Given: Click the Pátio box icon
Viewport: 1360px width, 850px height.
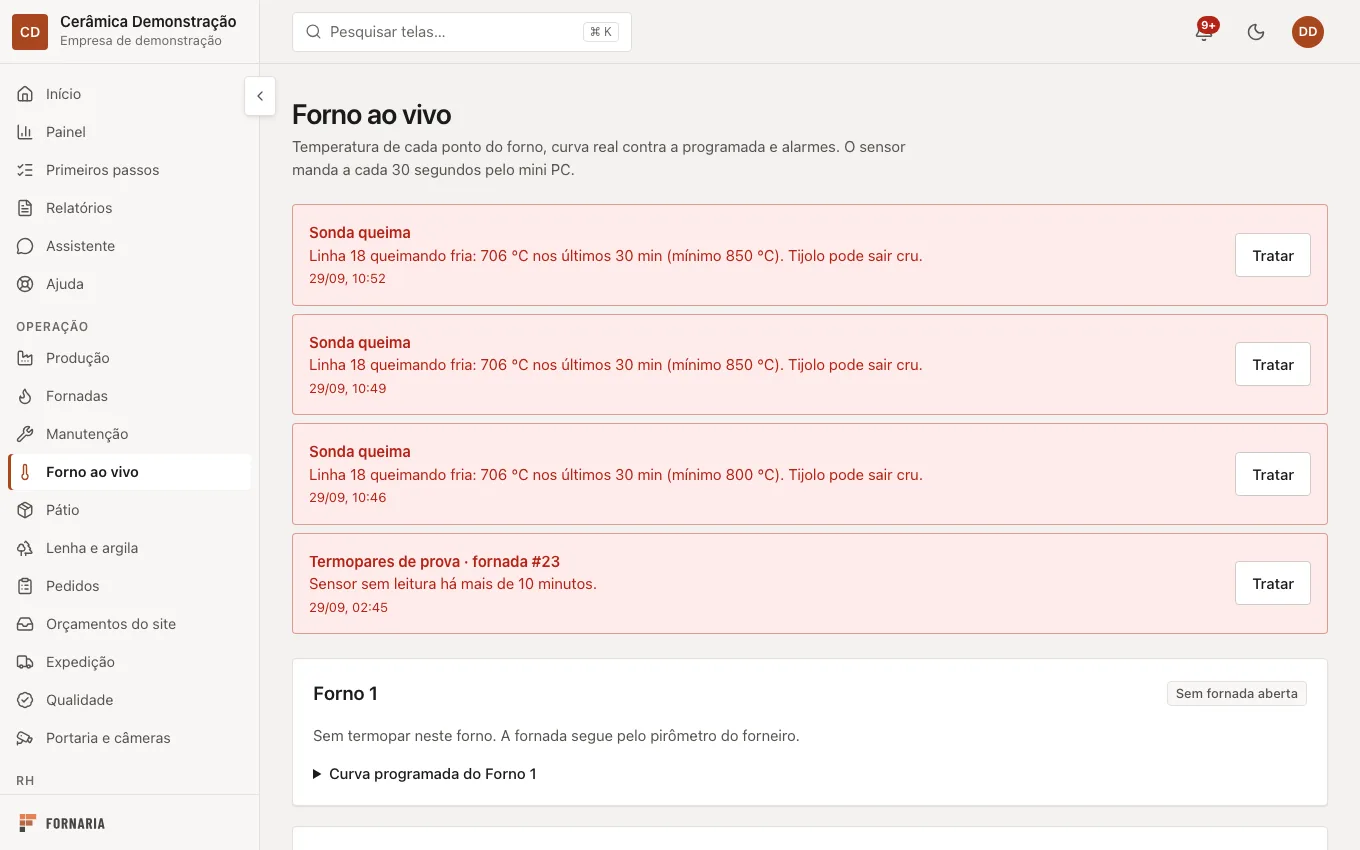Looking at the screenshot, I should [x=26, y=510].
